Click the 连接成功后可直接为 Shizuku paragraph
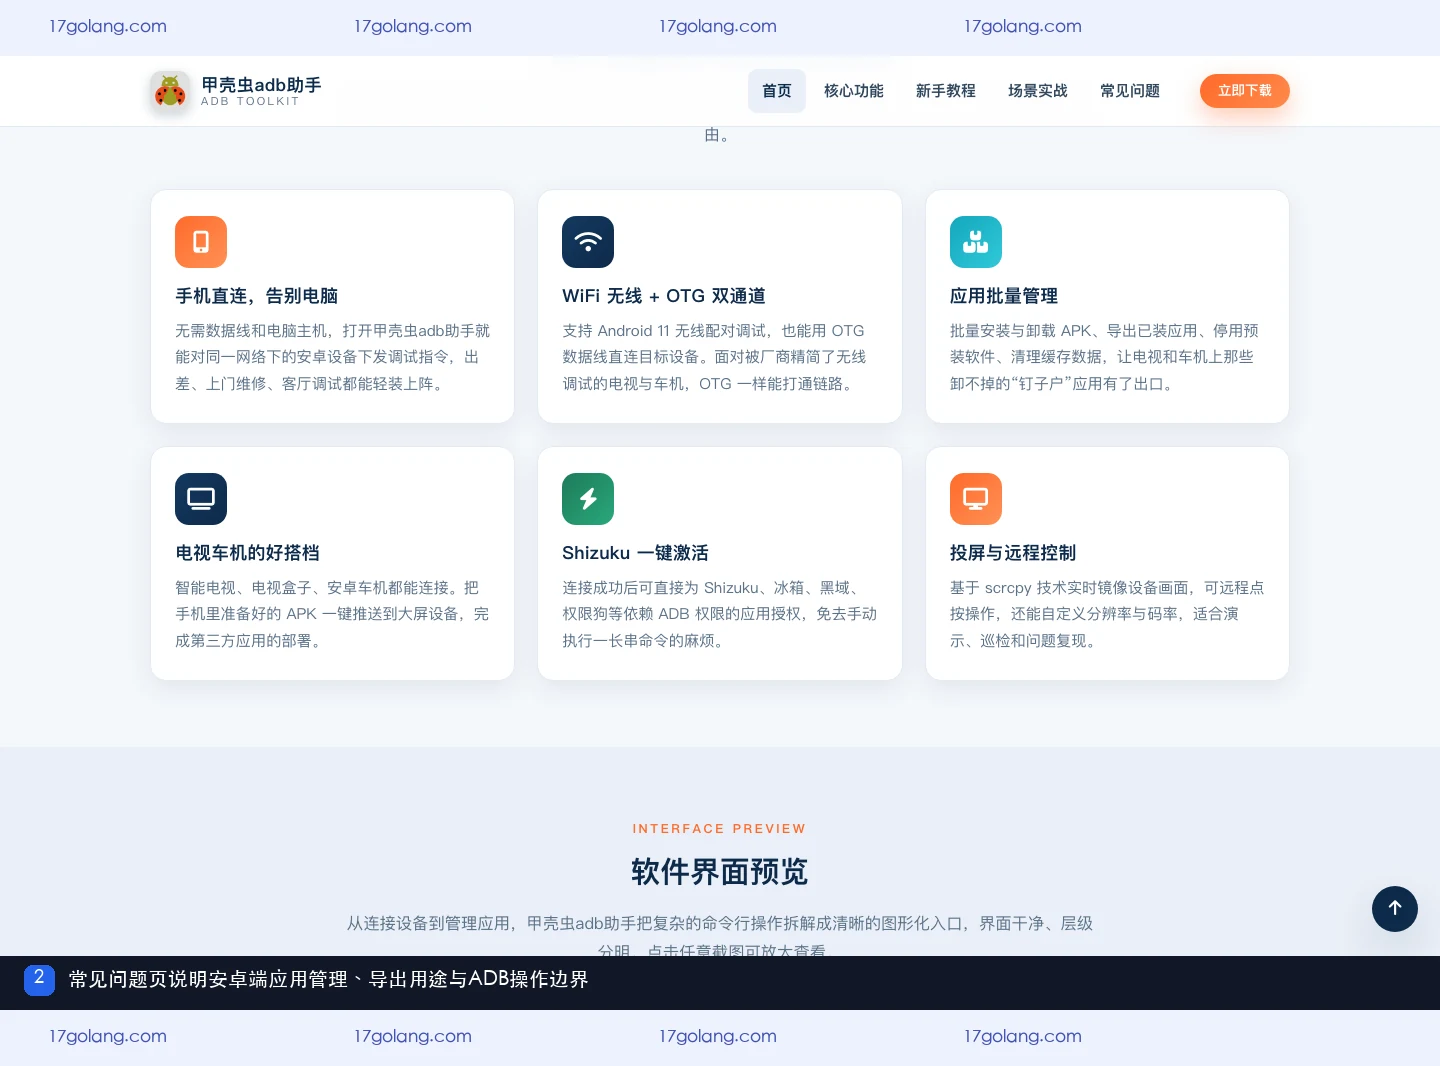The width and height of the screenshot is (1440, 1066). pyautogui.click(x=720, y=614)
